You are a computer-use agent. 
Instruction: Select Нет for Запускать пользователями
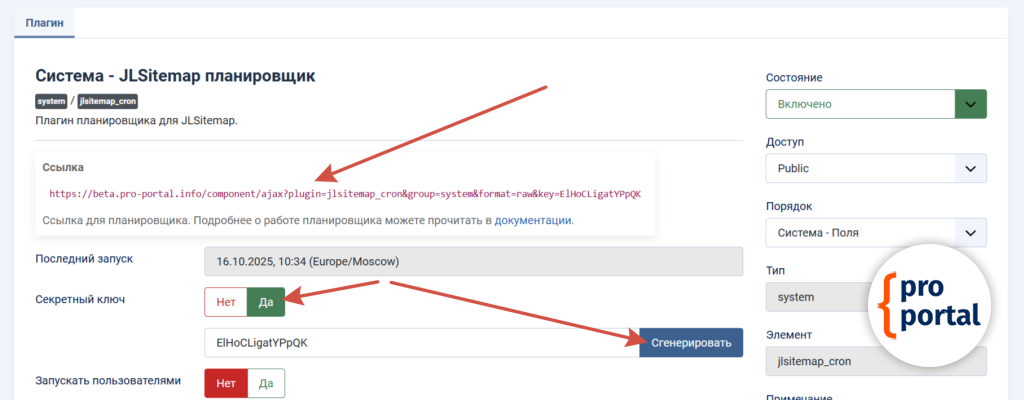coord(225,383)
